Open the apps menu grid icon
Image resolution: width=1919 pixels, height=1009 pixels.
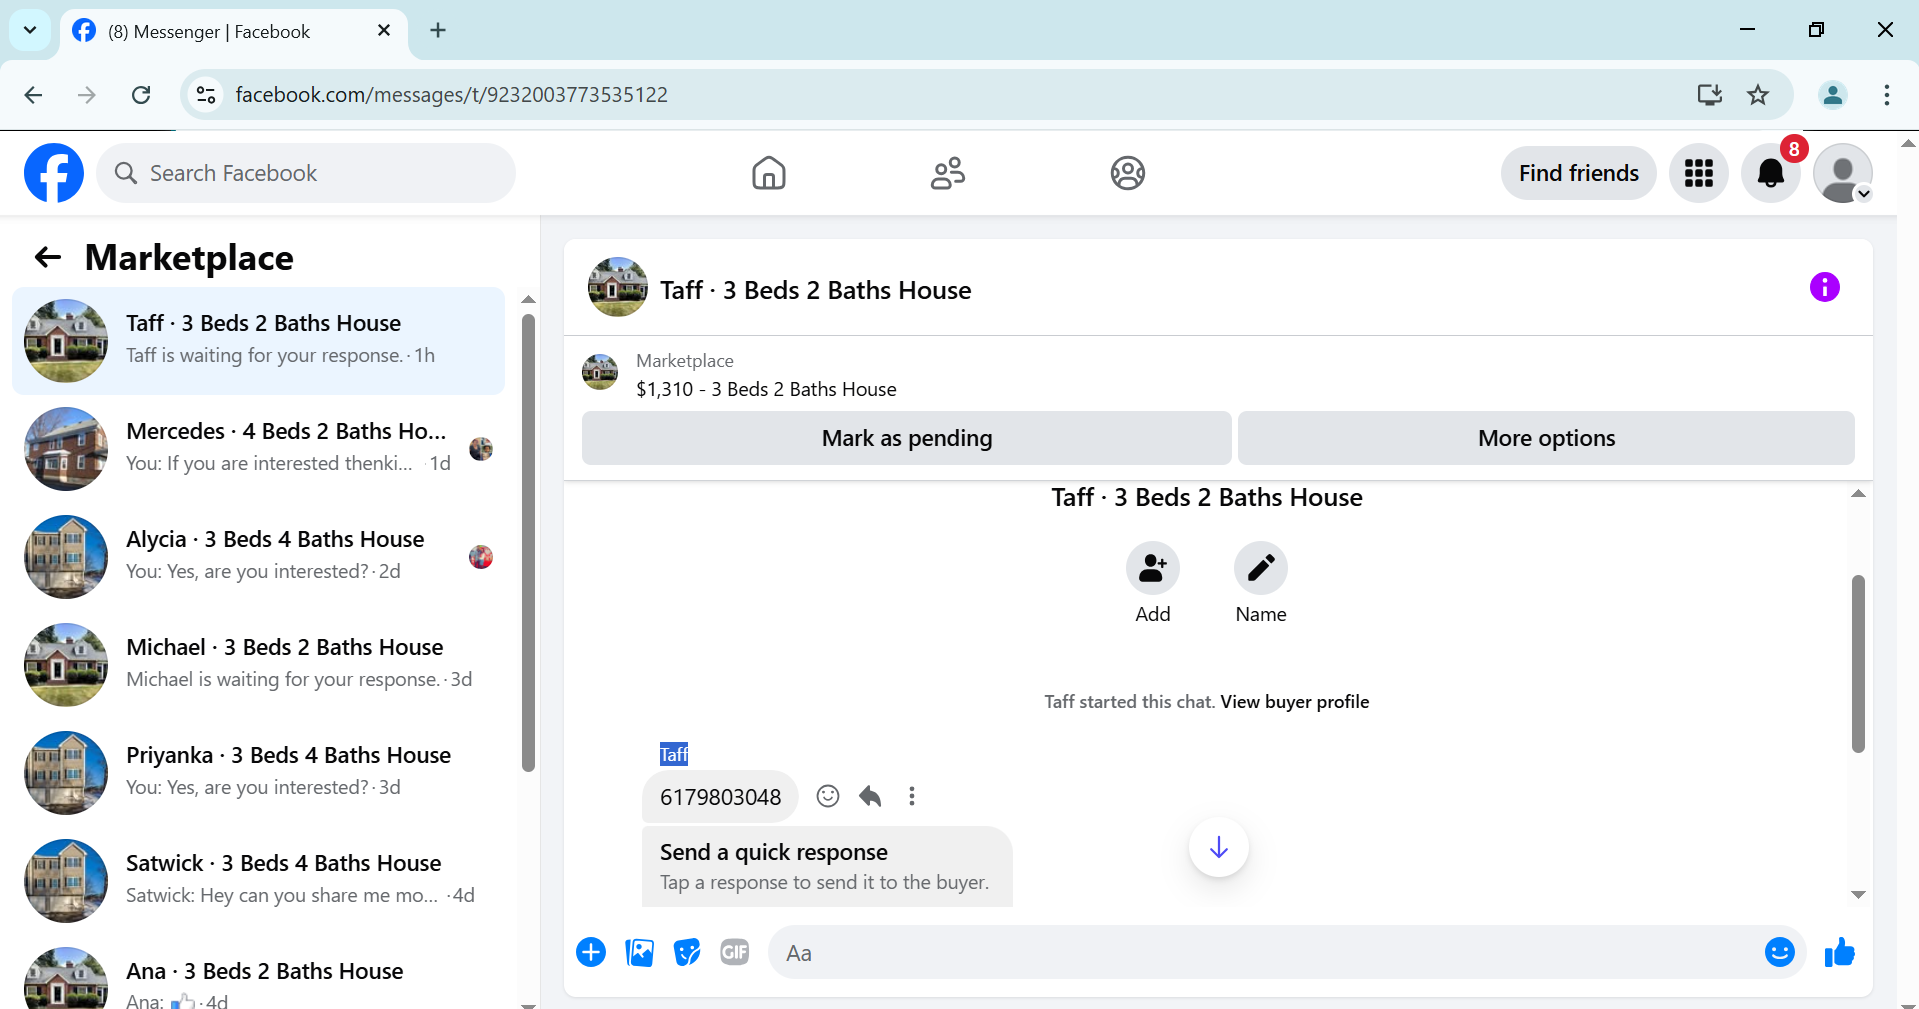[x=1698, y=173]
